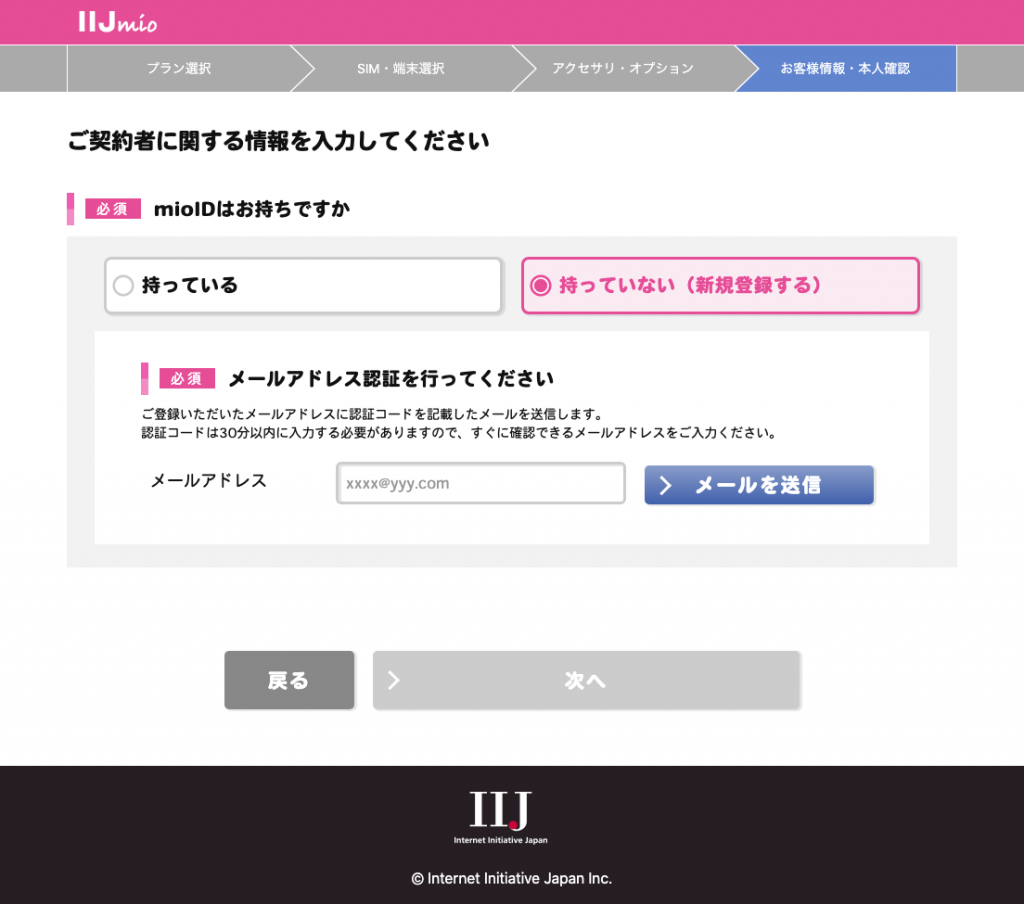Select 持っていない（新規登録する） radio option

click(720, 285)
